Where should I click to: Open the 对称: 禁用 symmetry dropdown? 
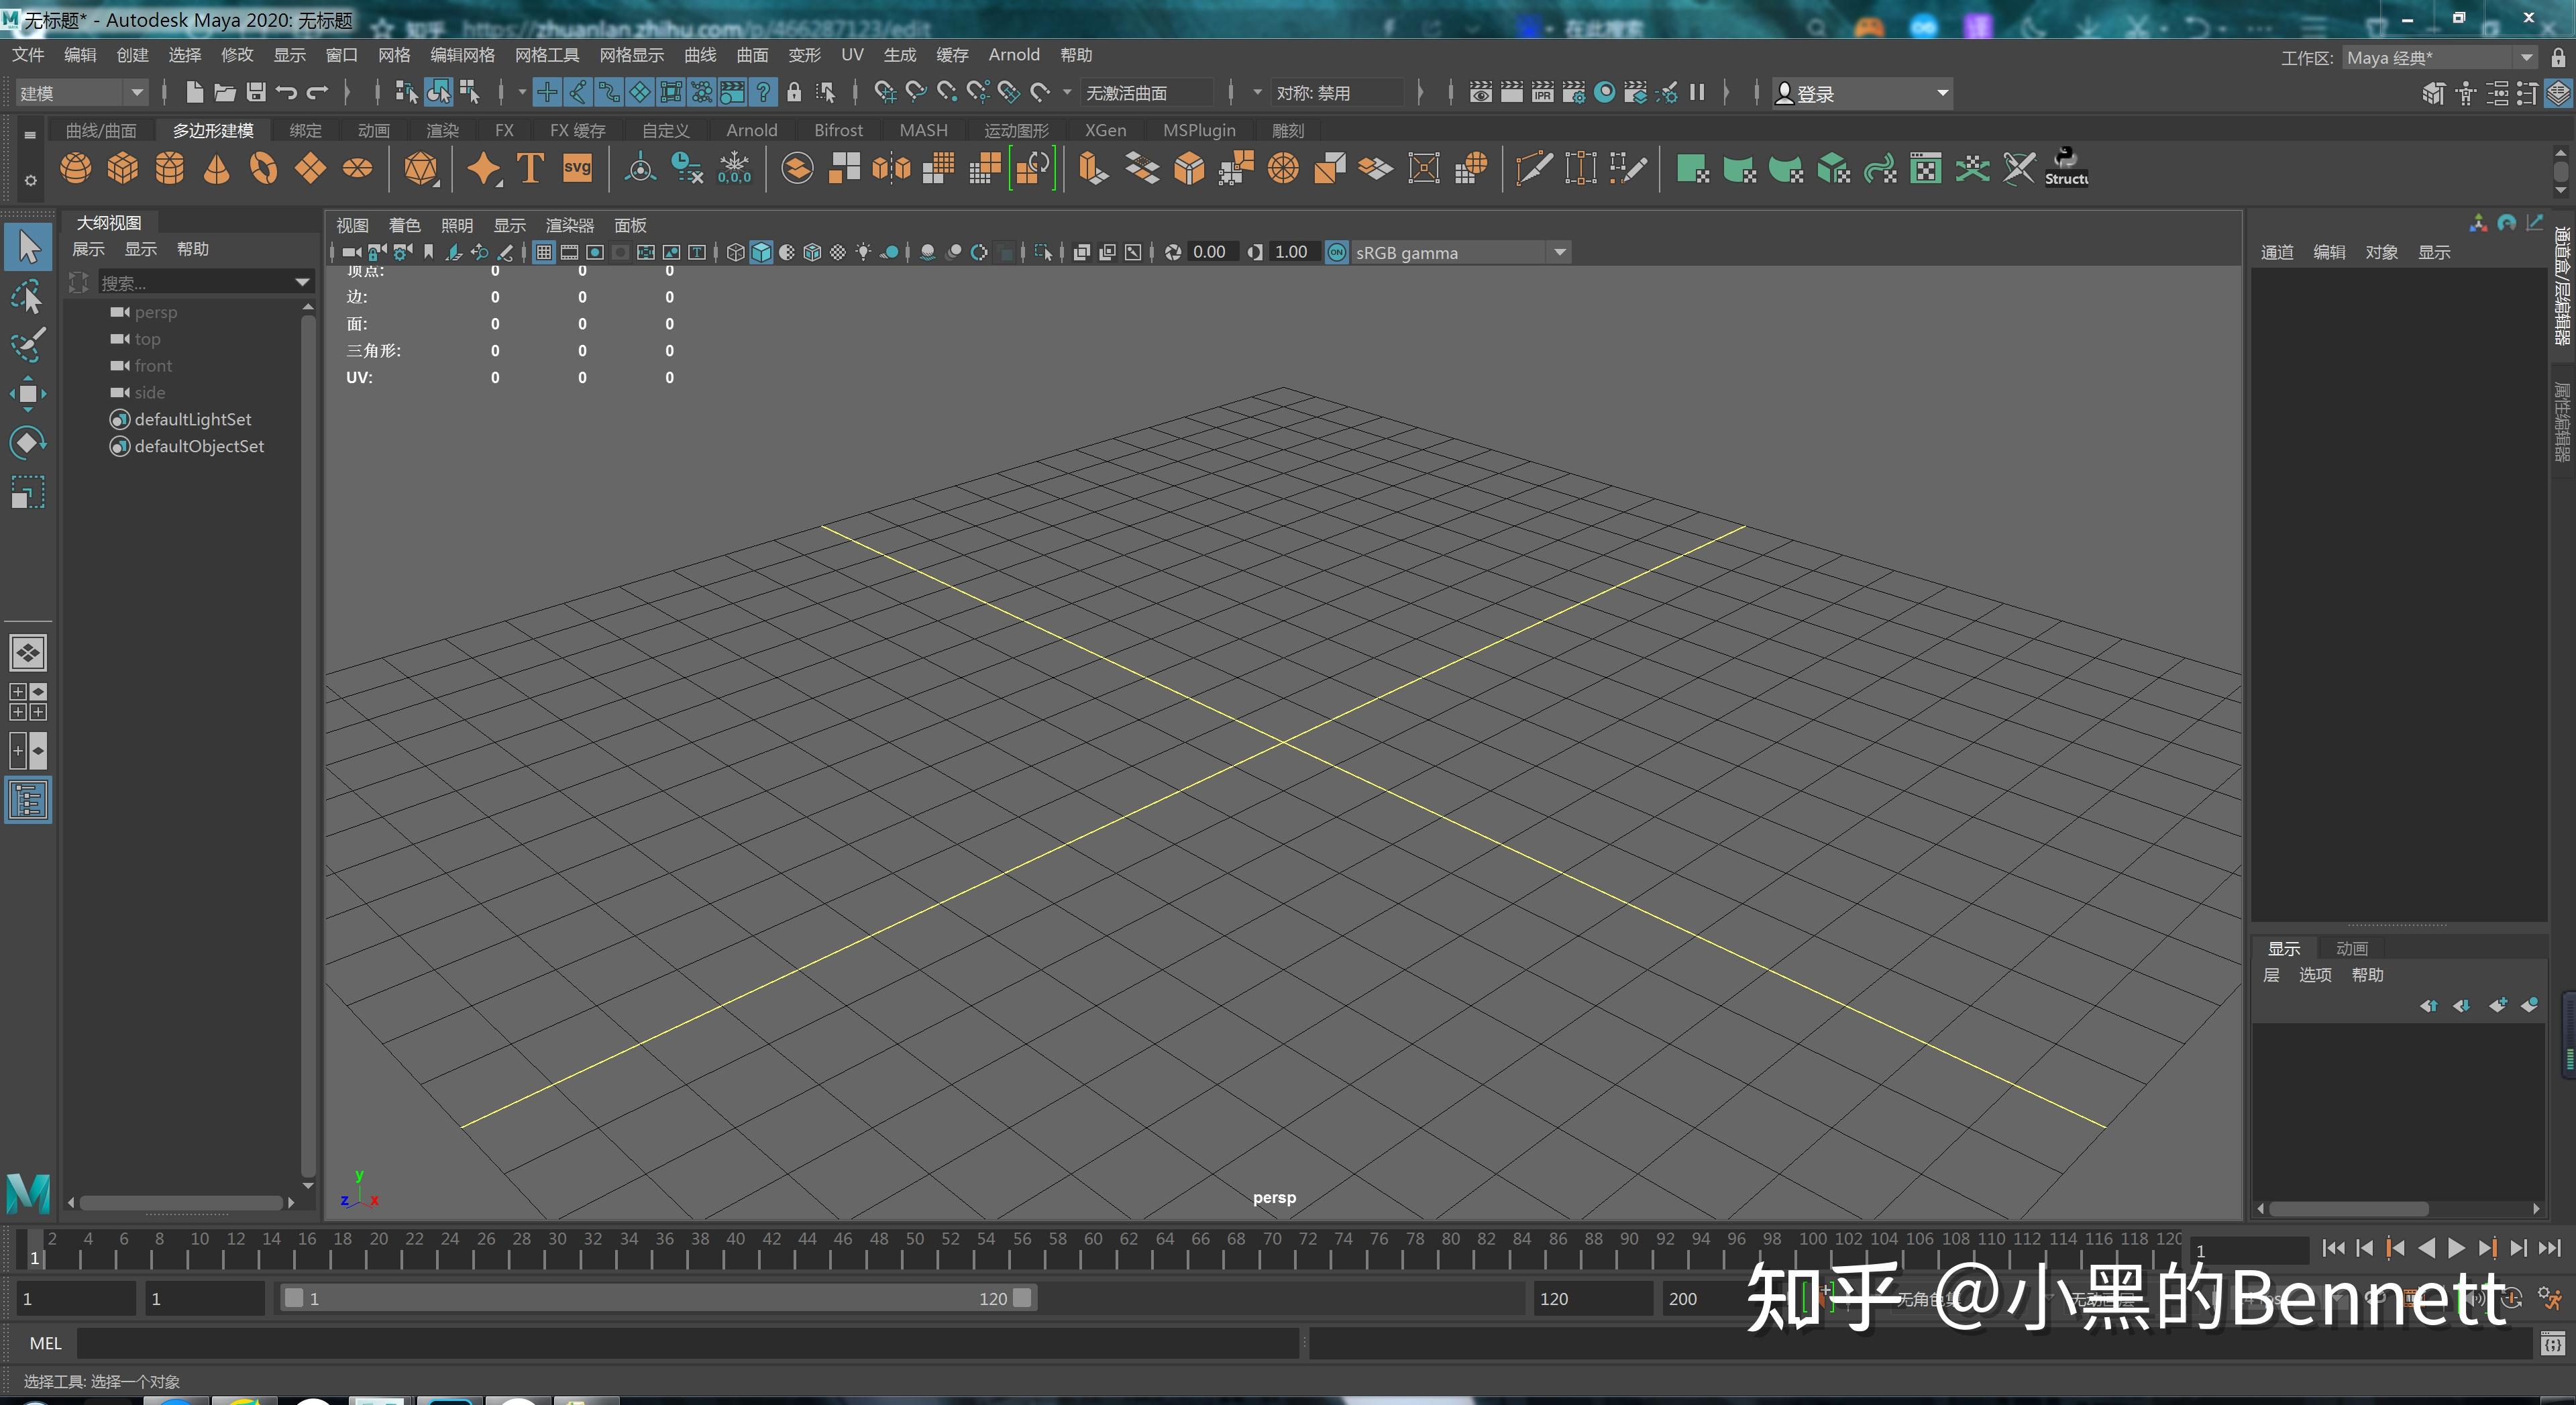(x=1338, y=93)
